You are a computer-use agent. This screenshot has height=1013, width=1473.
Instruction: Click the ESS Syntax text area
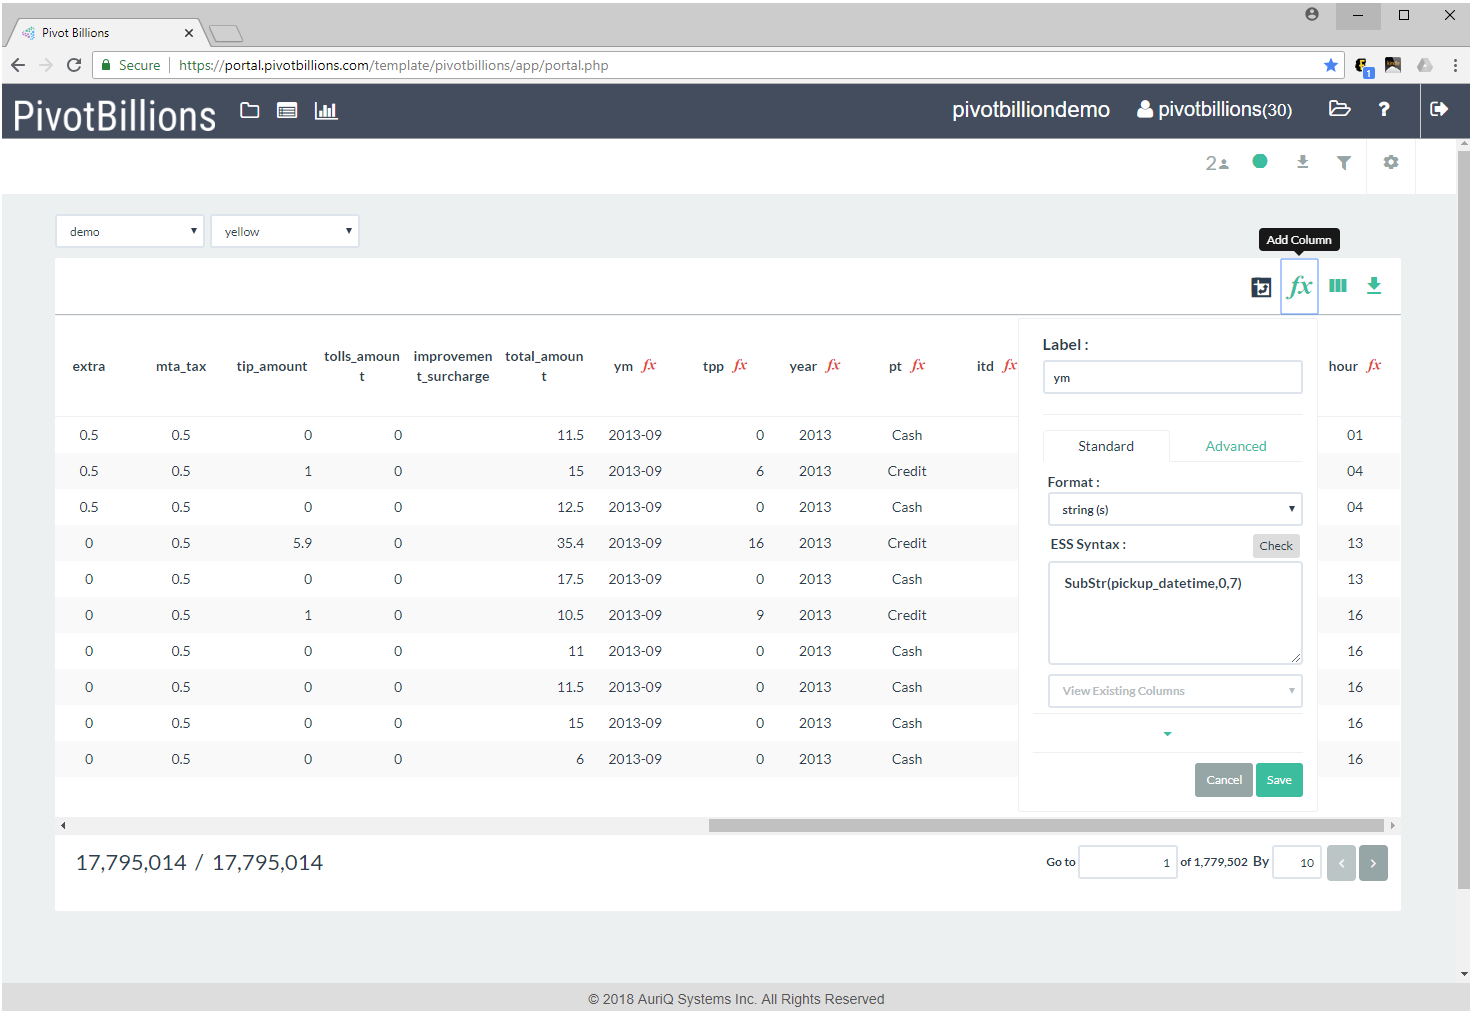point(1175,613)
